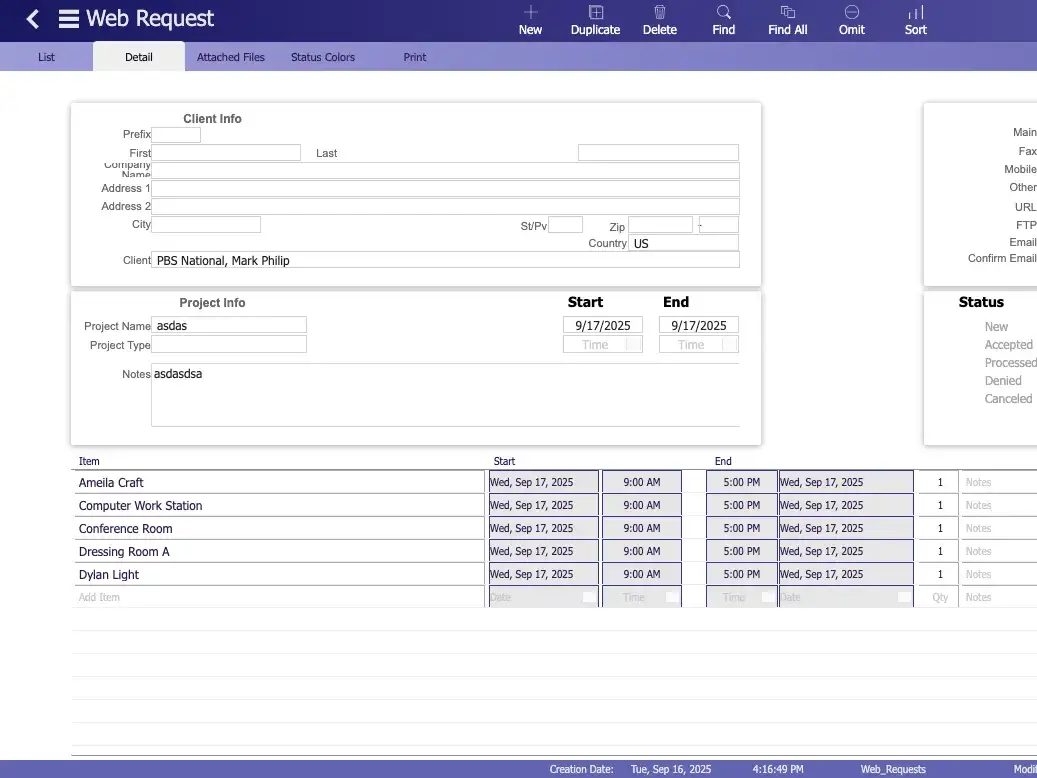Focus the Company Name field
The width and height of the screenshot is (1037, 778).
(445, 171)
